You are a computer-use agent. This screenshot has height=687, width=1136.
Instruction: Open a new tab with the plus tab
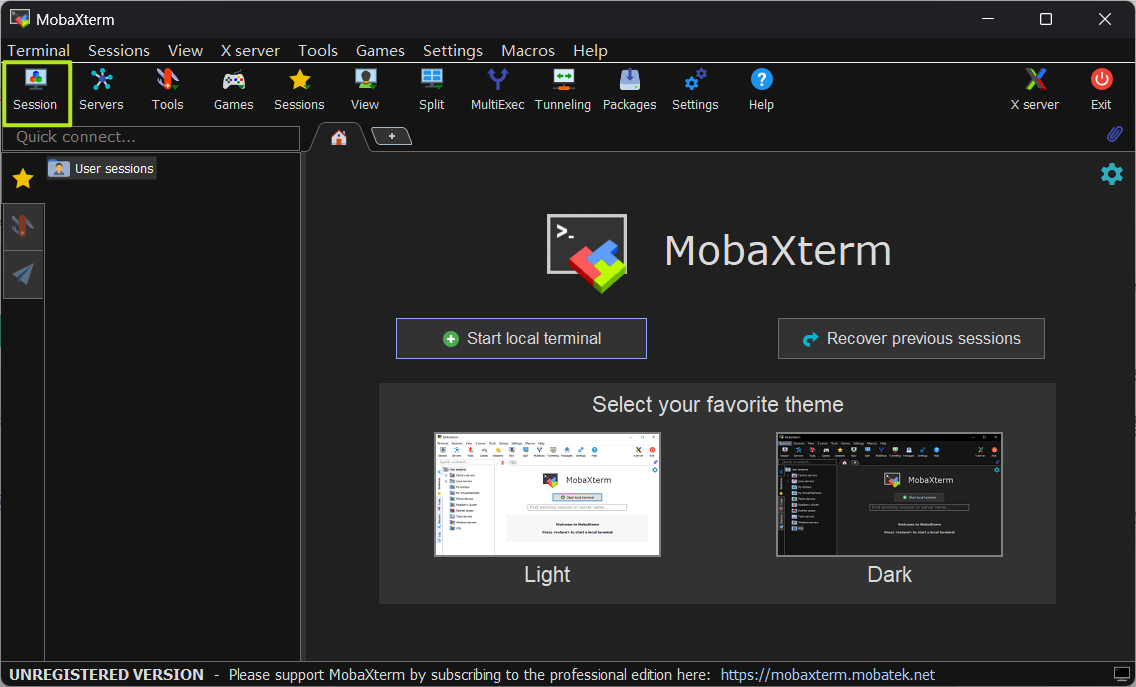click(x=391, y=136)
